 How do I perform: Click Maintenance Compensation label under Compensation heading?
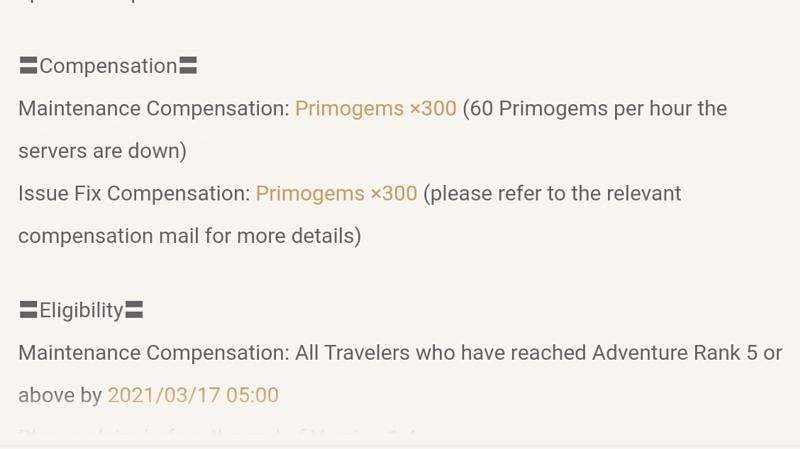154,109
